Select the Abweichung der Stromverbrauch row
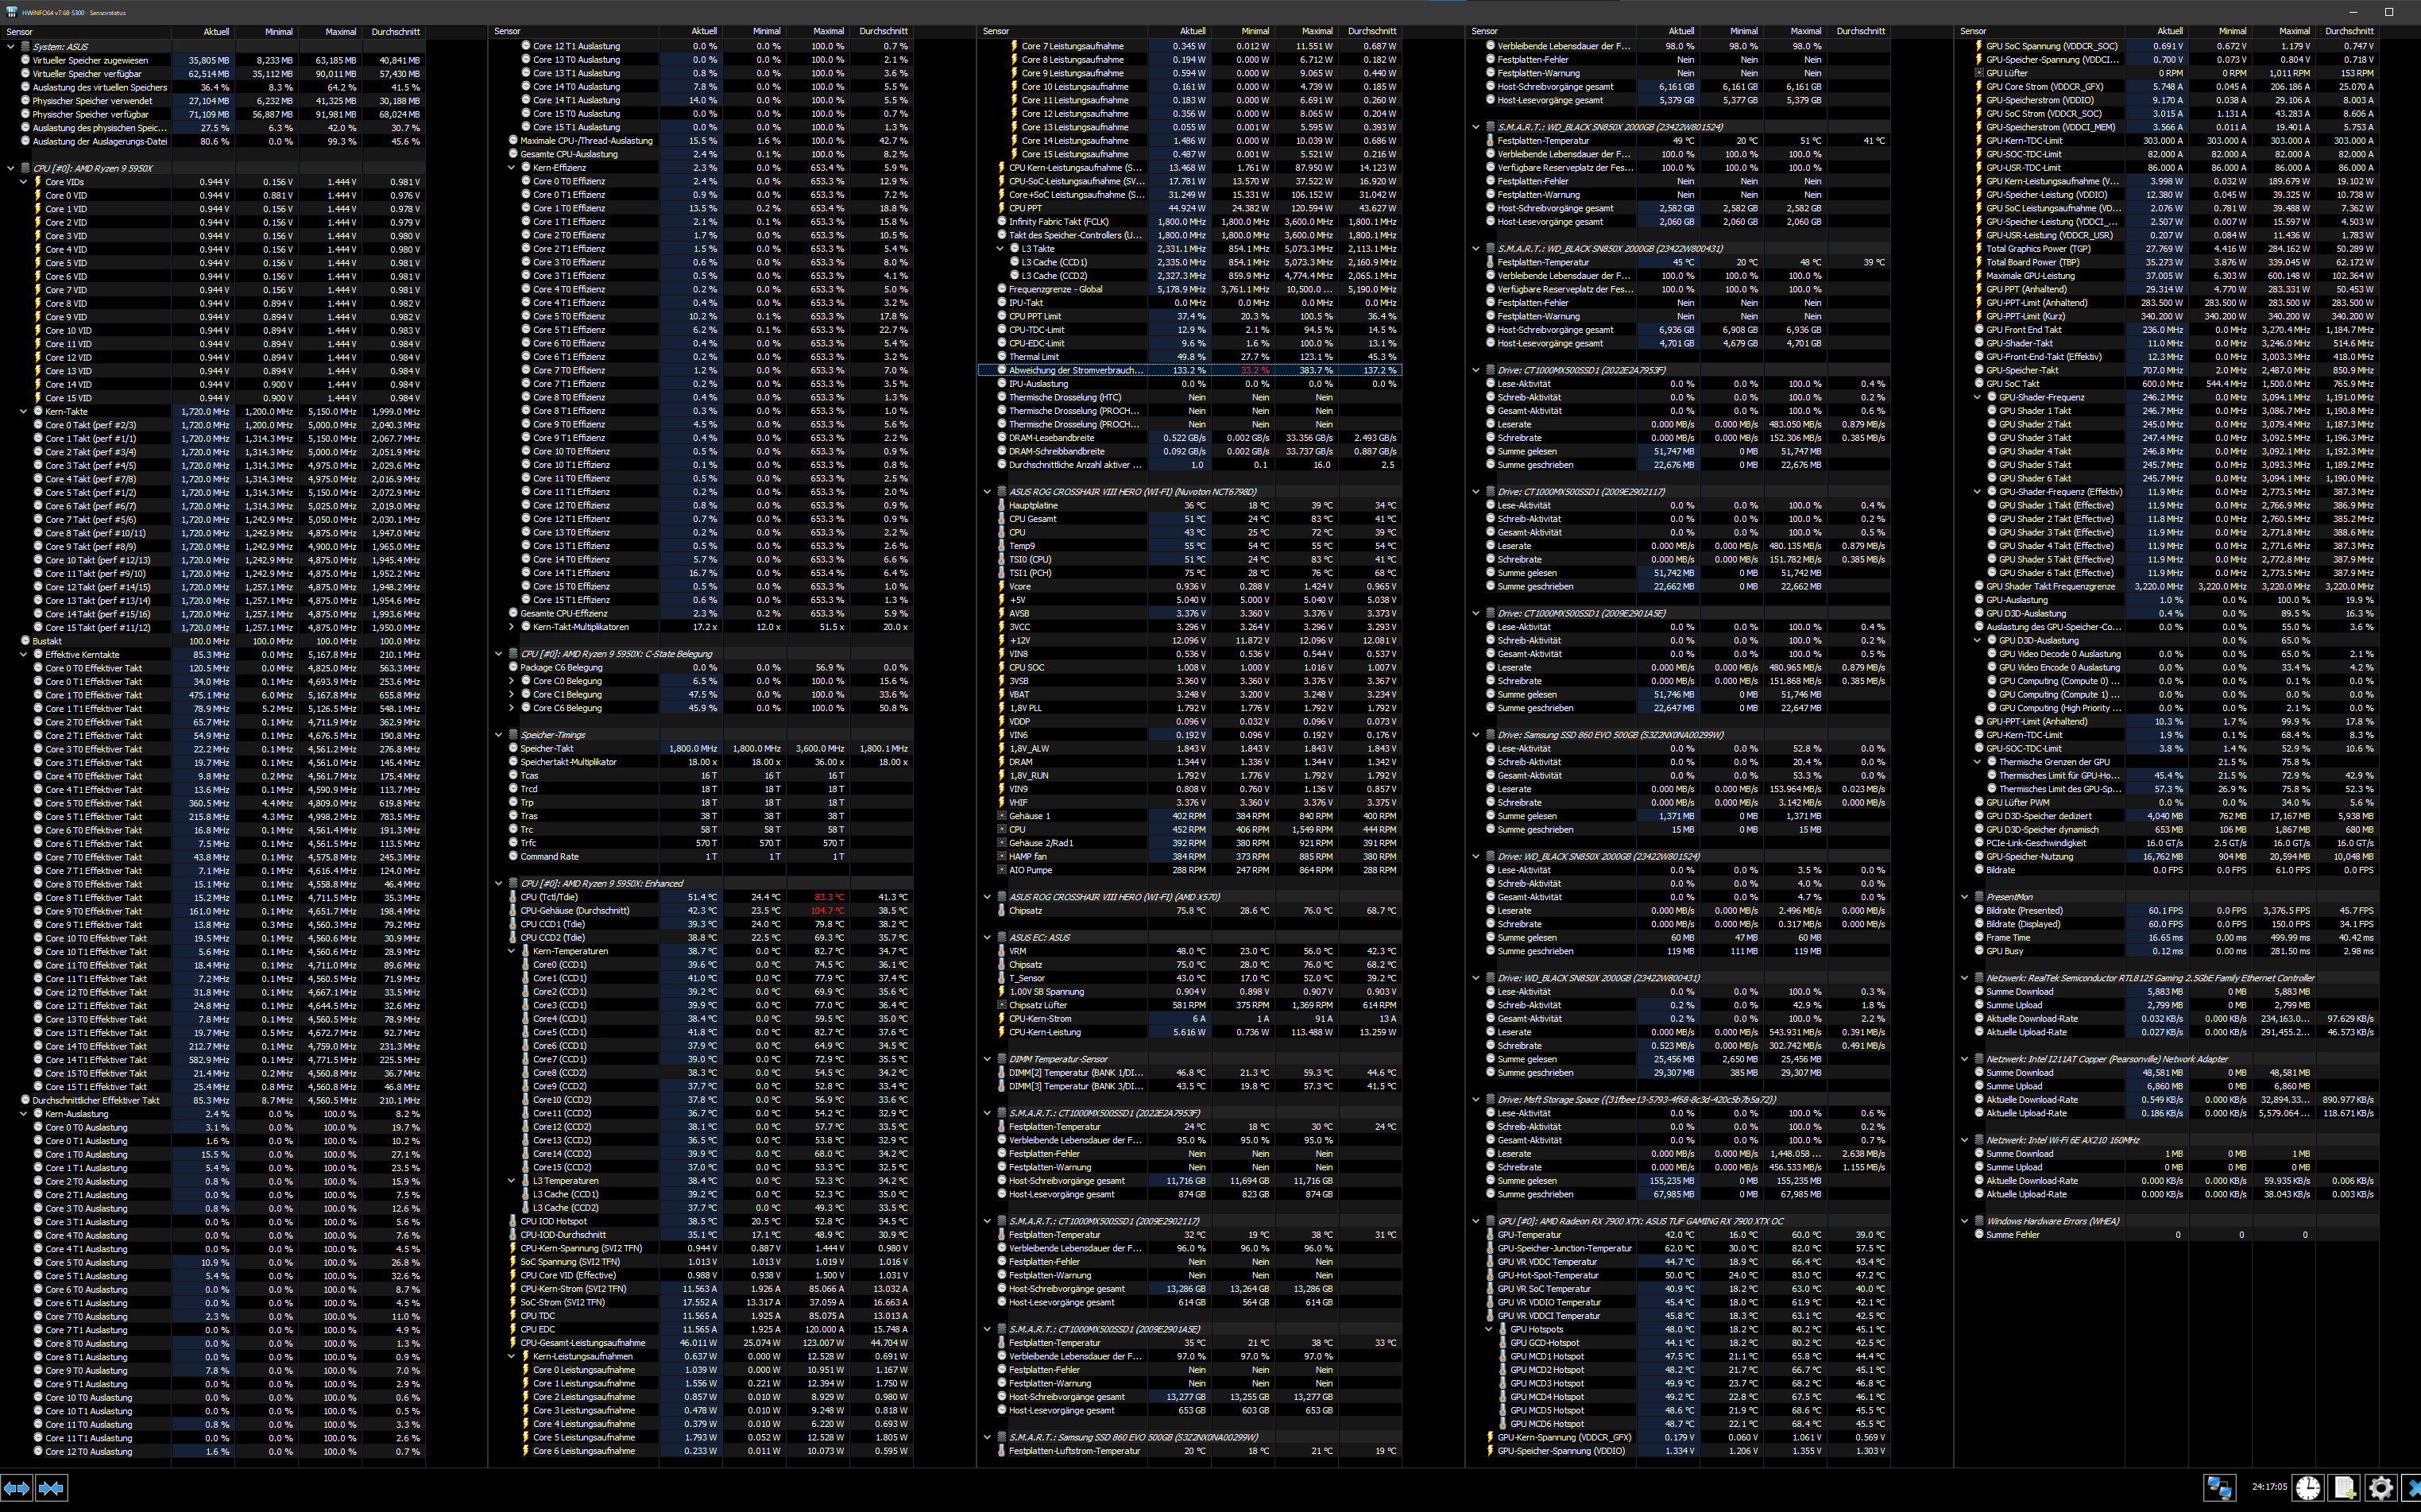2421x1512 pixels. coord(1075,370)
